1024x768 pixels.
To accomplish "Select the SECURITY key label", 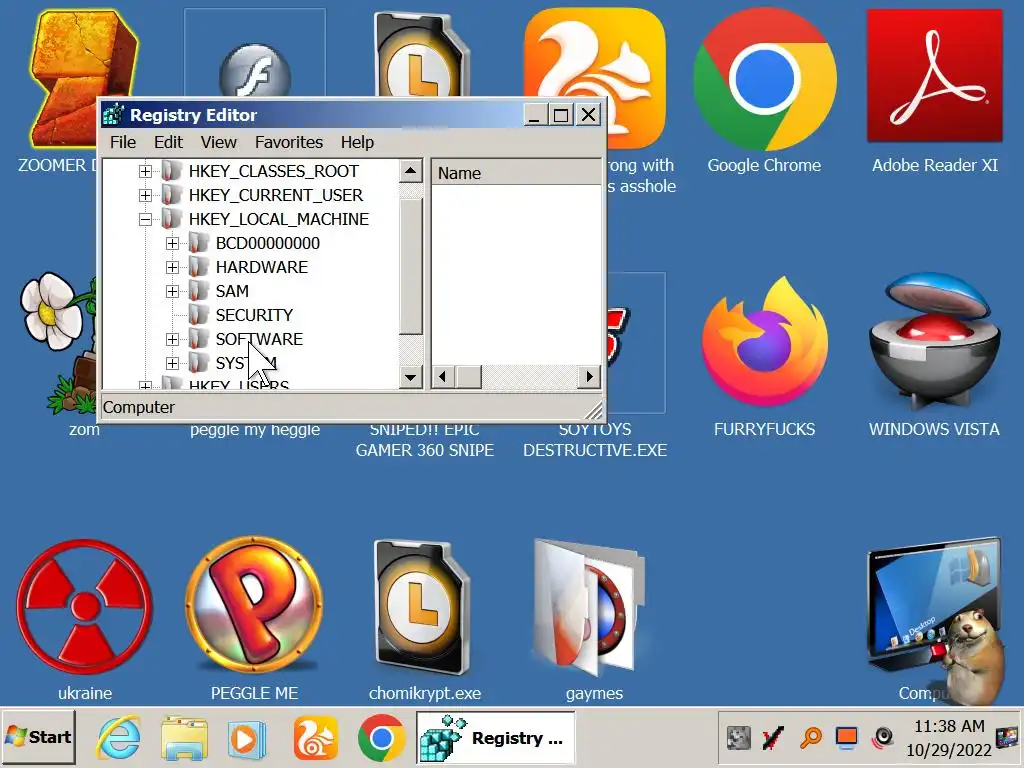I will point(254,315).
